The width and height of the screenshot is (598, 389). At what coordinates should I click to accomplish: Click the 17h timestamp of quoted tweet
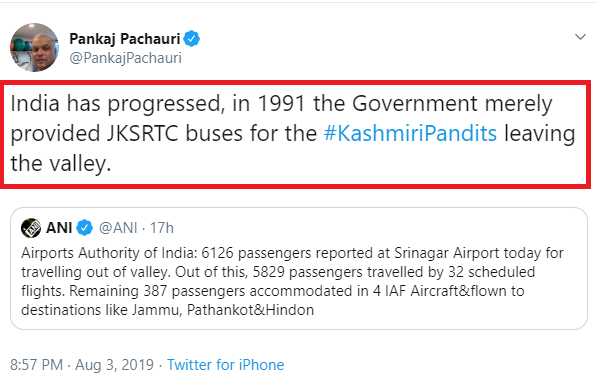tap(162, 228)
